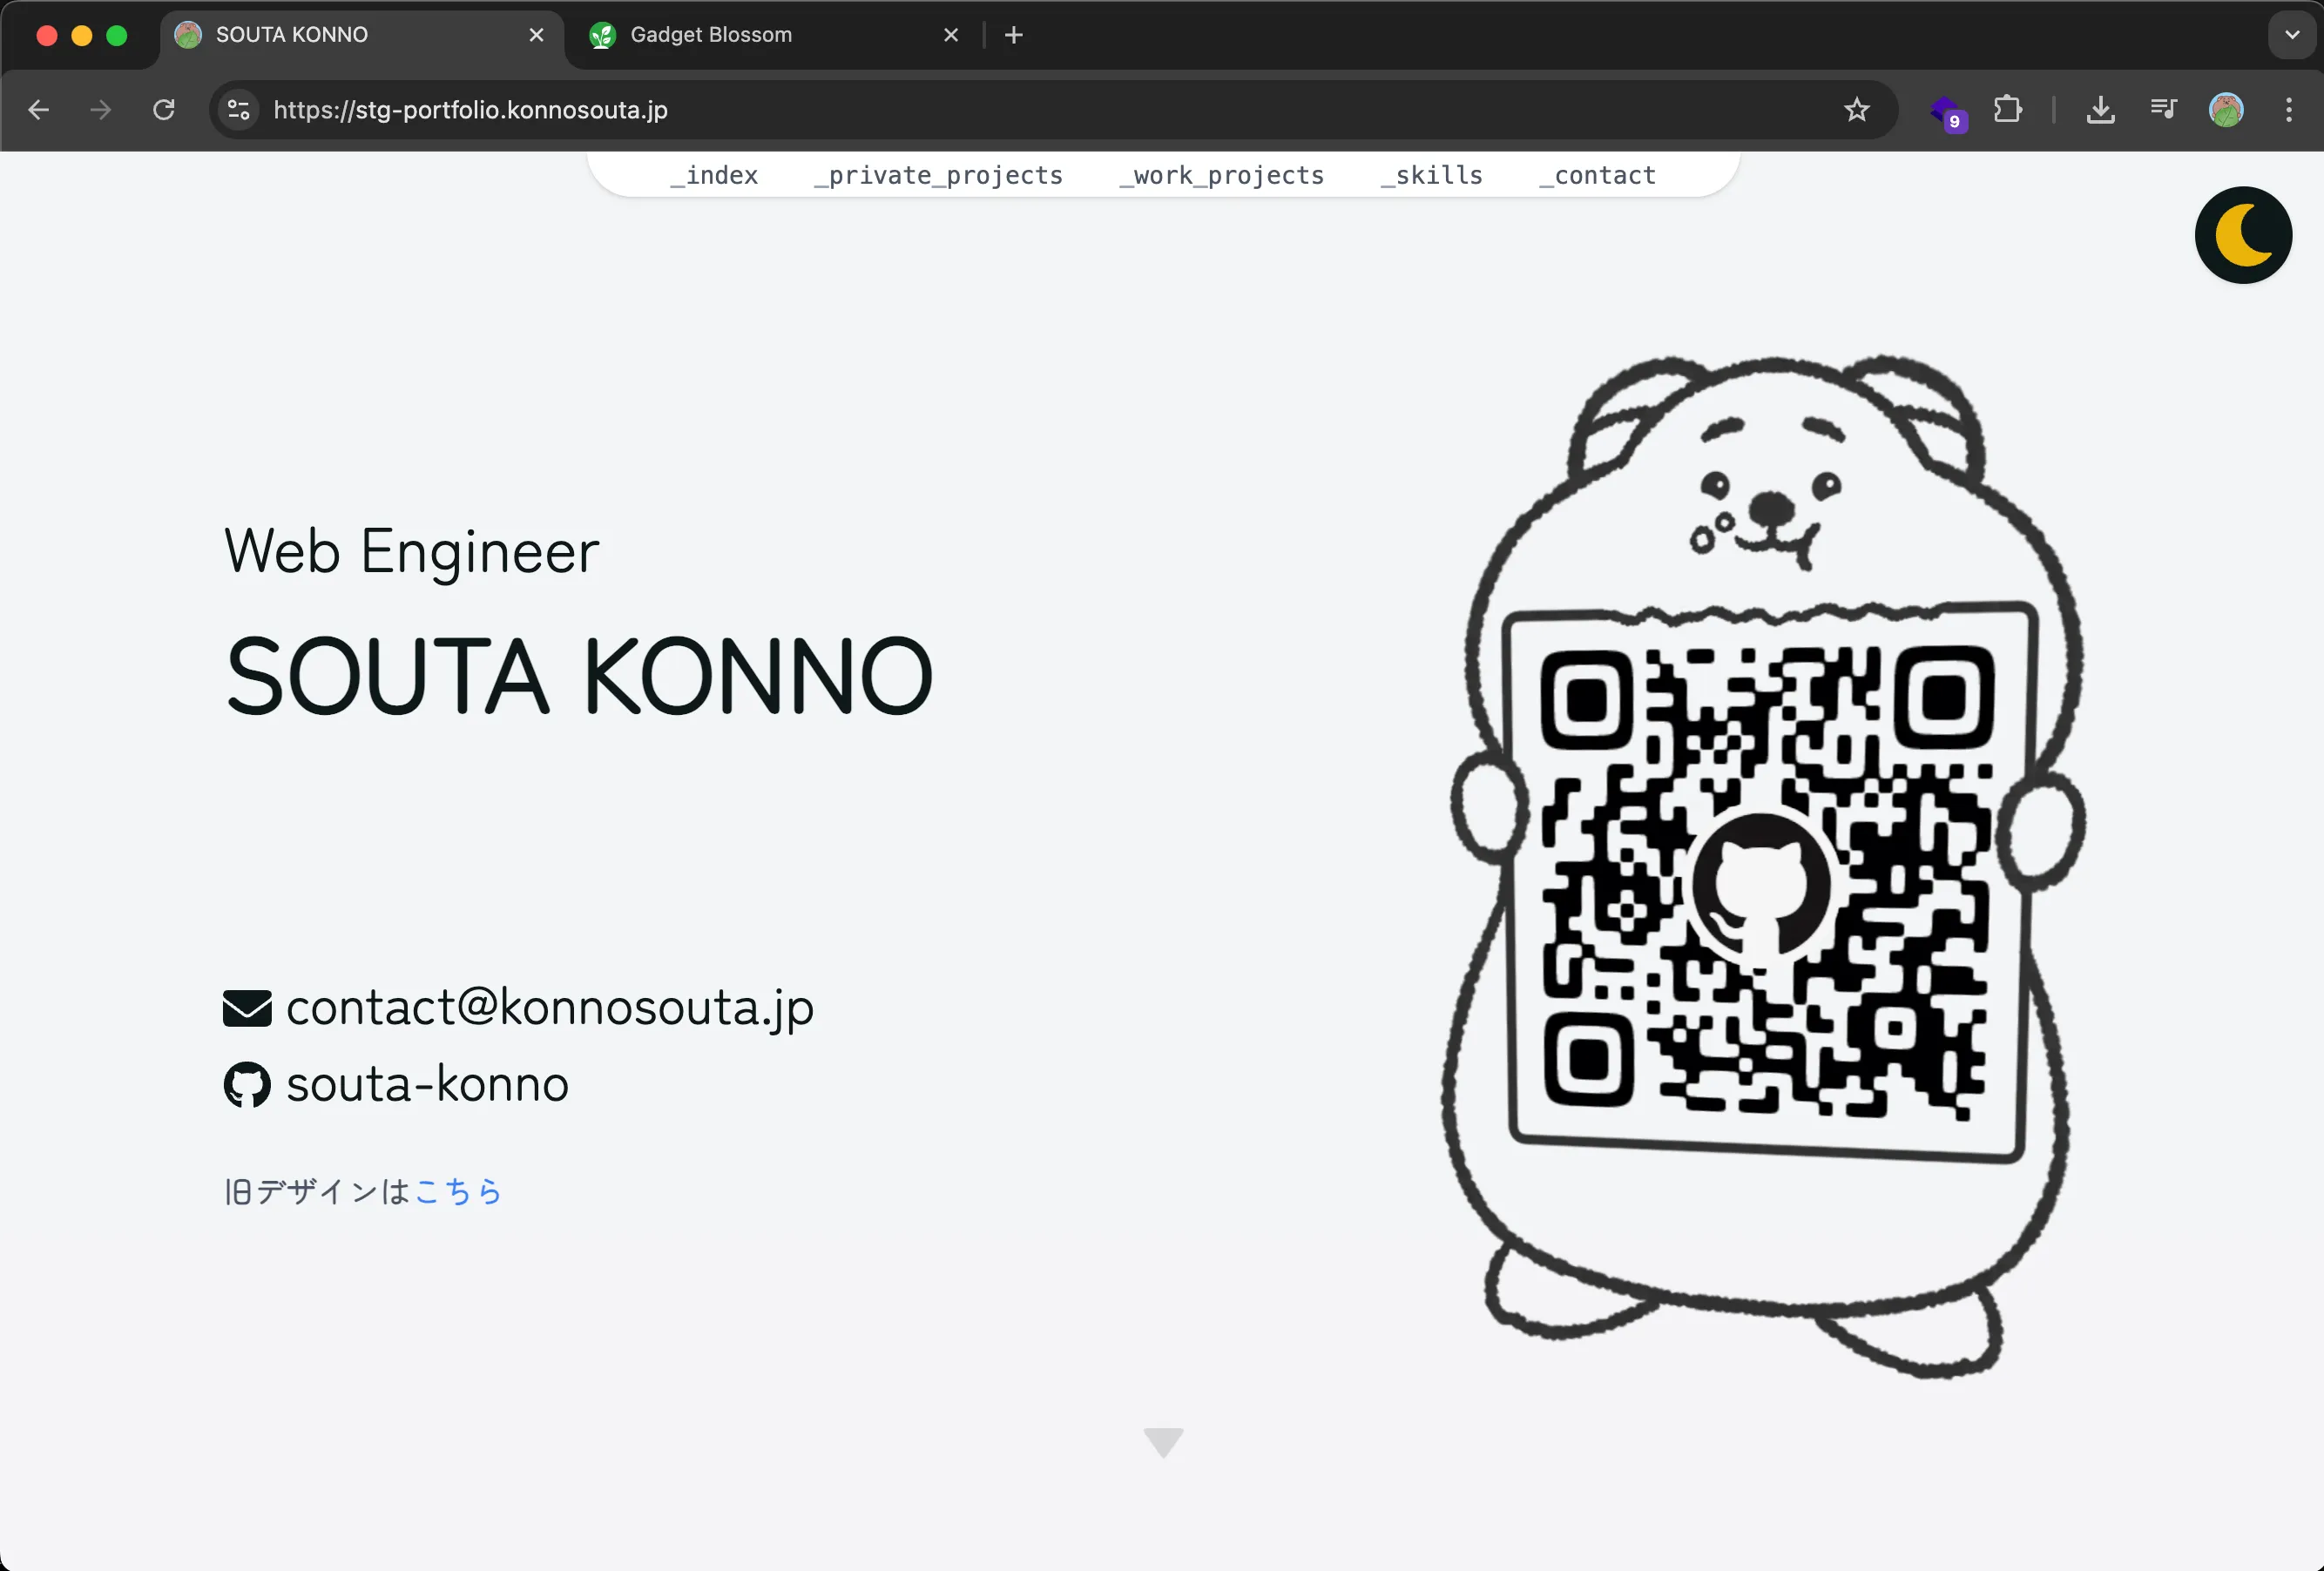This screenshot has width=2324, height=1571.
Task: Click the scroll-down triangle arrow
Action: (x=1163, y=1441)
